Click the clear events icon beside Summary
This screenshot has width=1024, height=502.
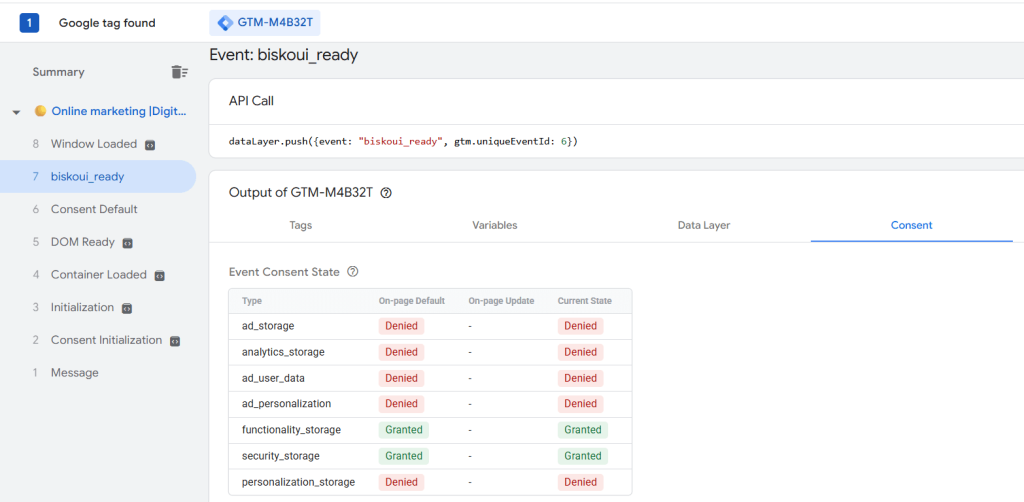(179, 72)
